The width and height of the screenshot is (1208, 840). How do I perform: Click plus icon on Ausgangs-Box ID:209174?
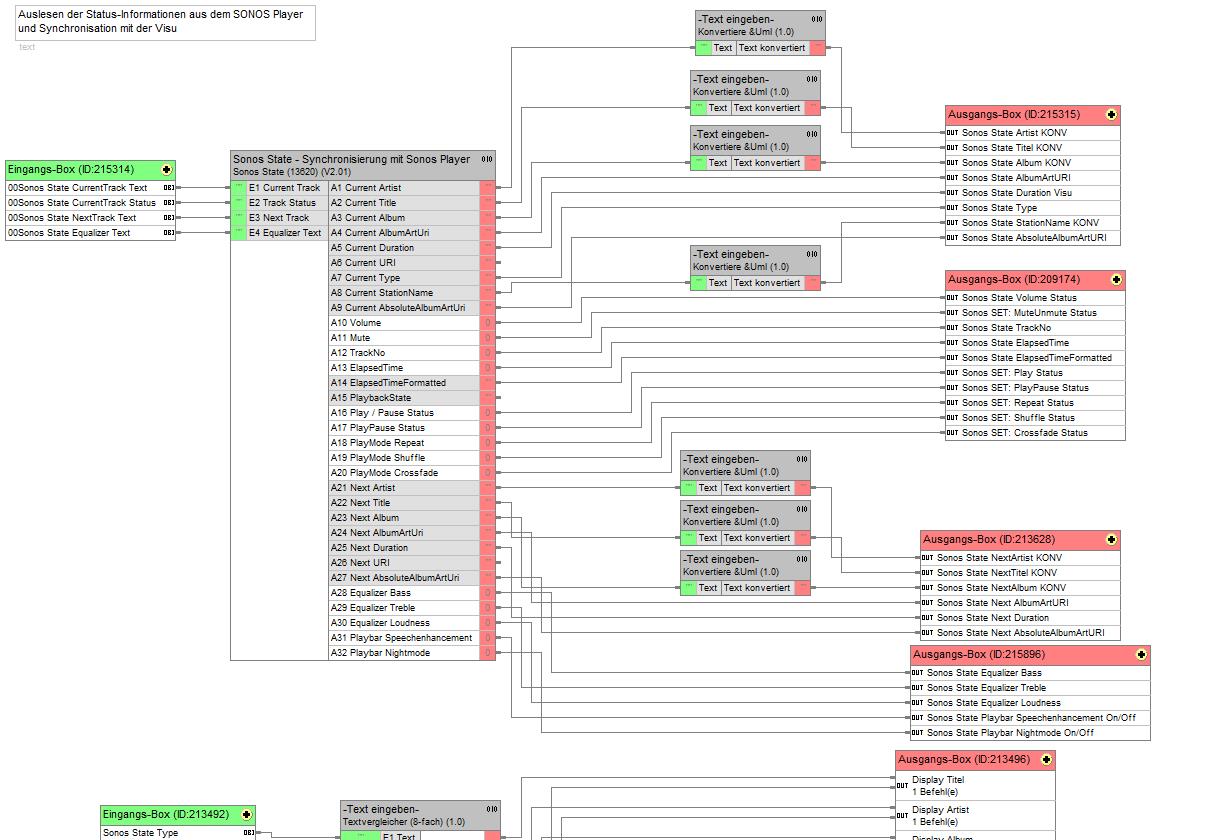[1116, 280]
